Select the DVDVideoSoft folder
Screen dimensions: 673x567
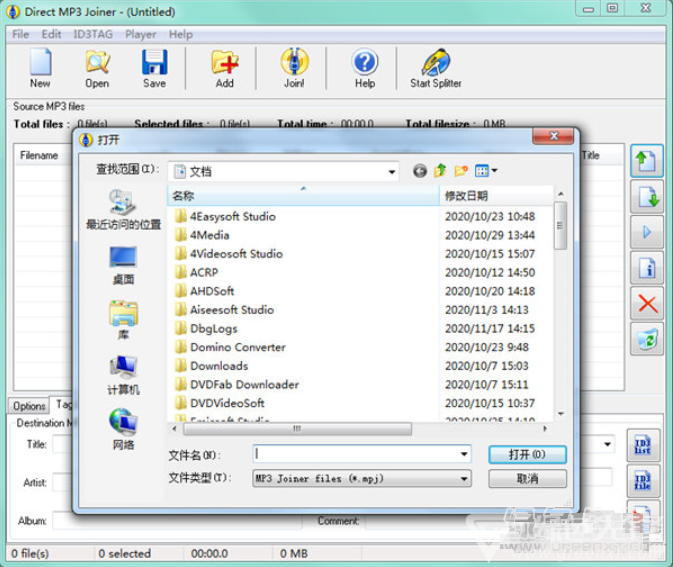click(220, 403)
